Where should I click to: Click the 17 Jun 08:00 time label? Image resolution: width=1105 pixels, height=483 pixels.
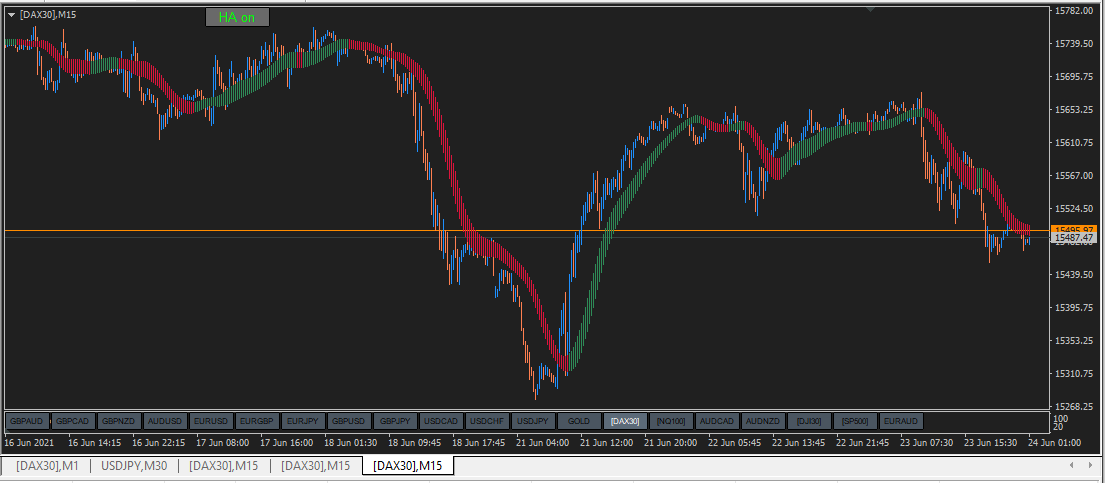tap(223, 443)
